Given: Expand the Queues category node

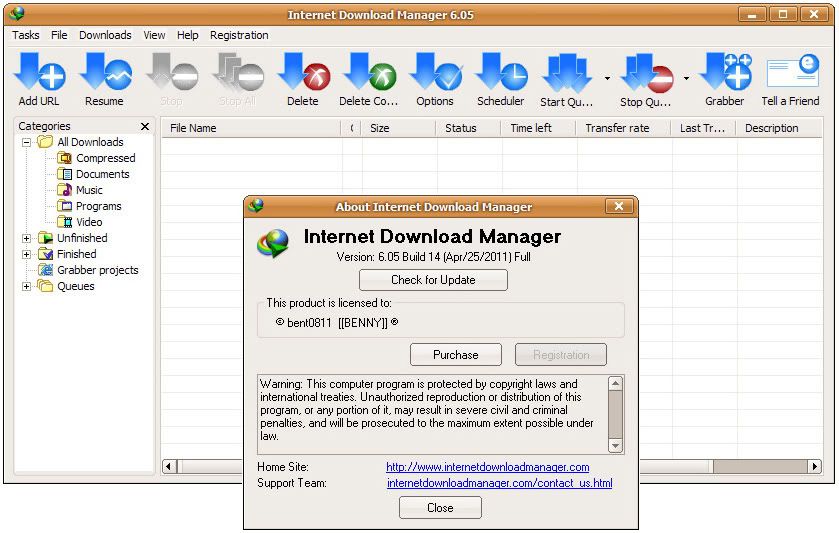Looking at the screenshot, I should [27, 286].
